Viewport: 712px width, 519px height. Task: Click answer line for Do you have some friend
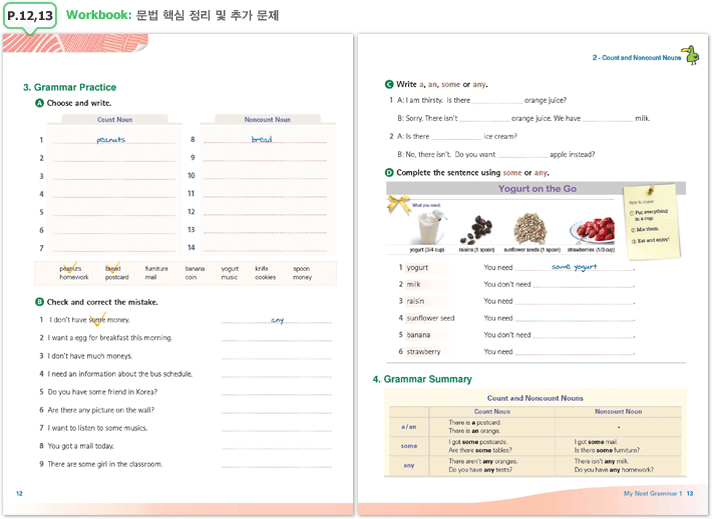pyautogui.click(x=277, y=392)
